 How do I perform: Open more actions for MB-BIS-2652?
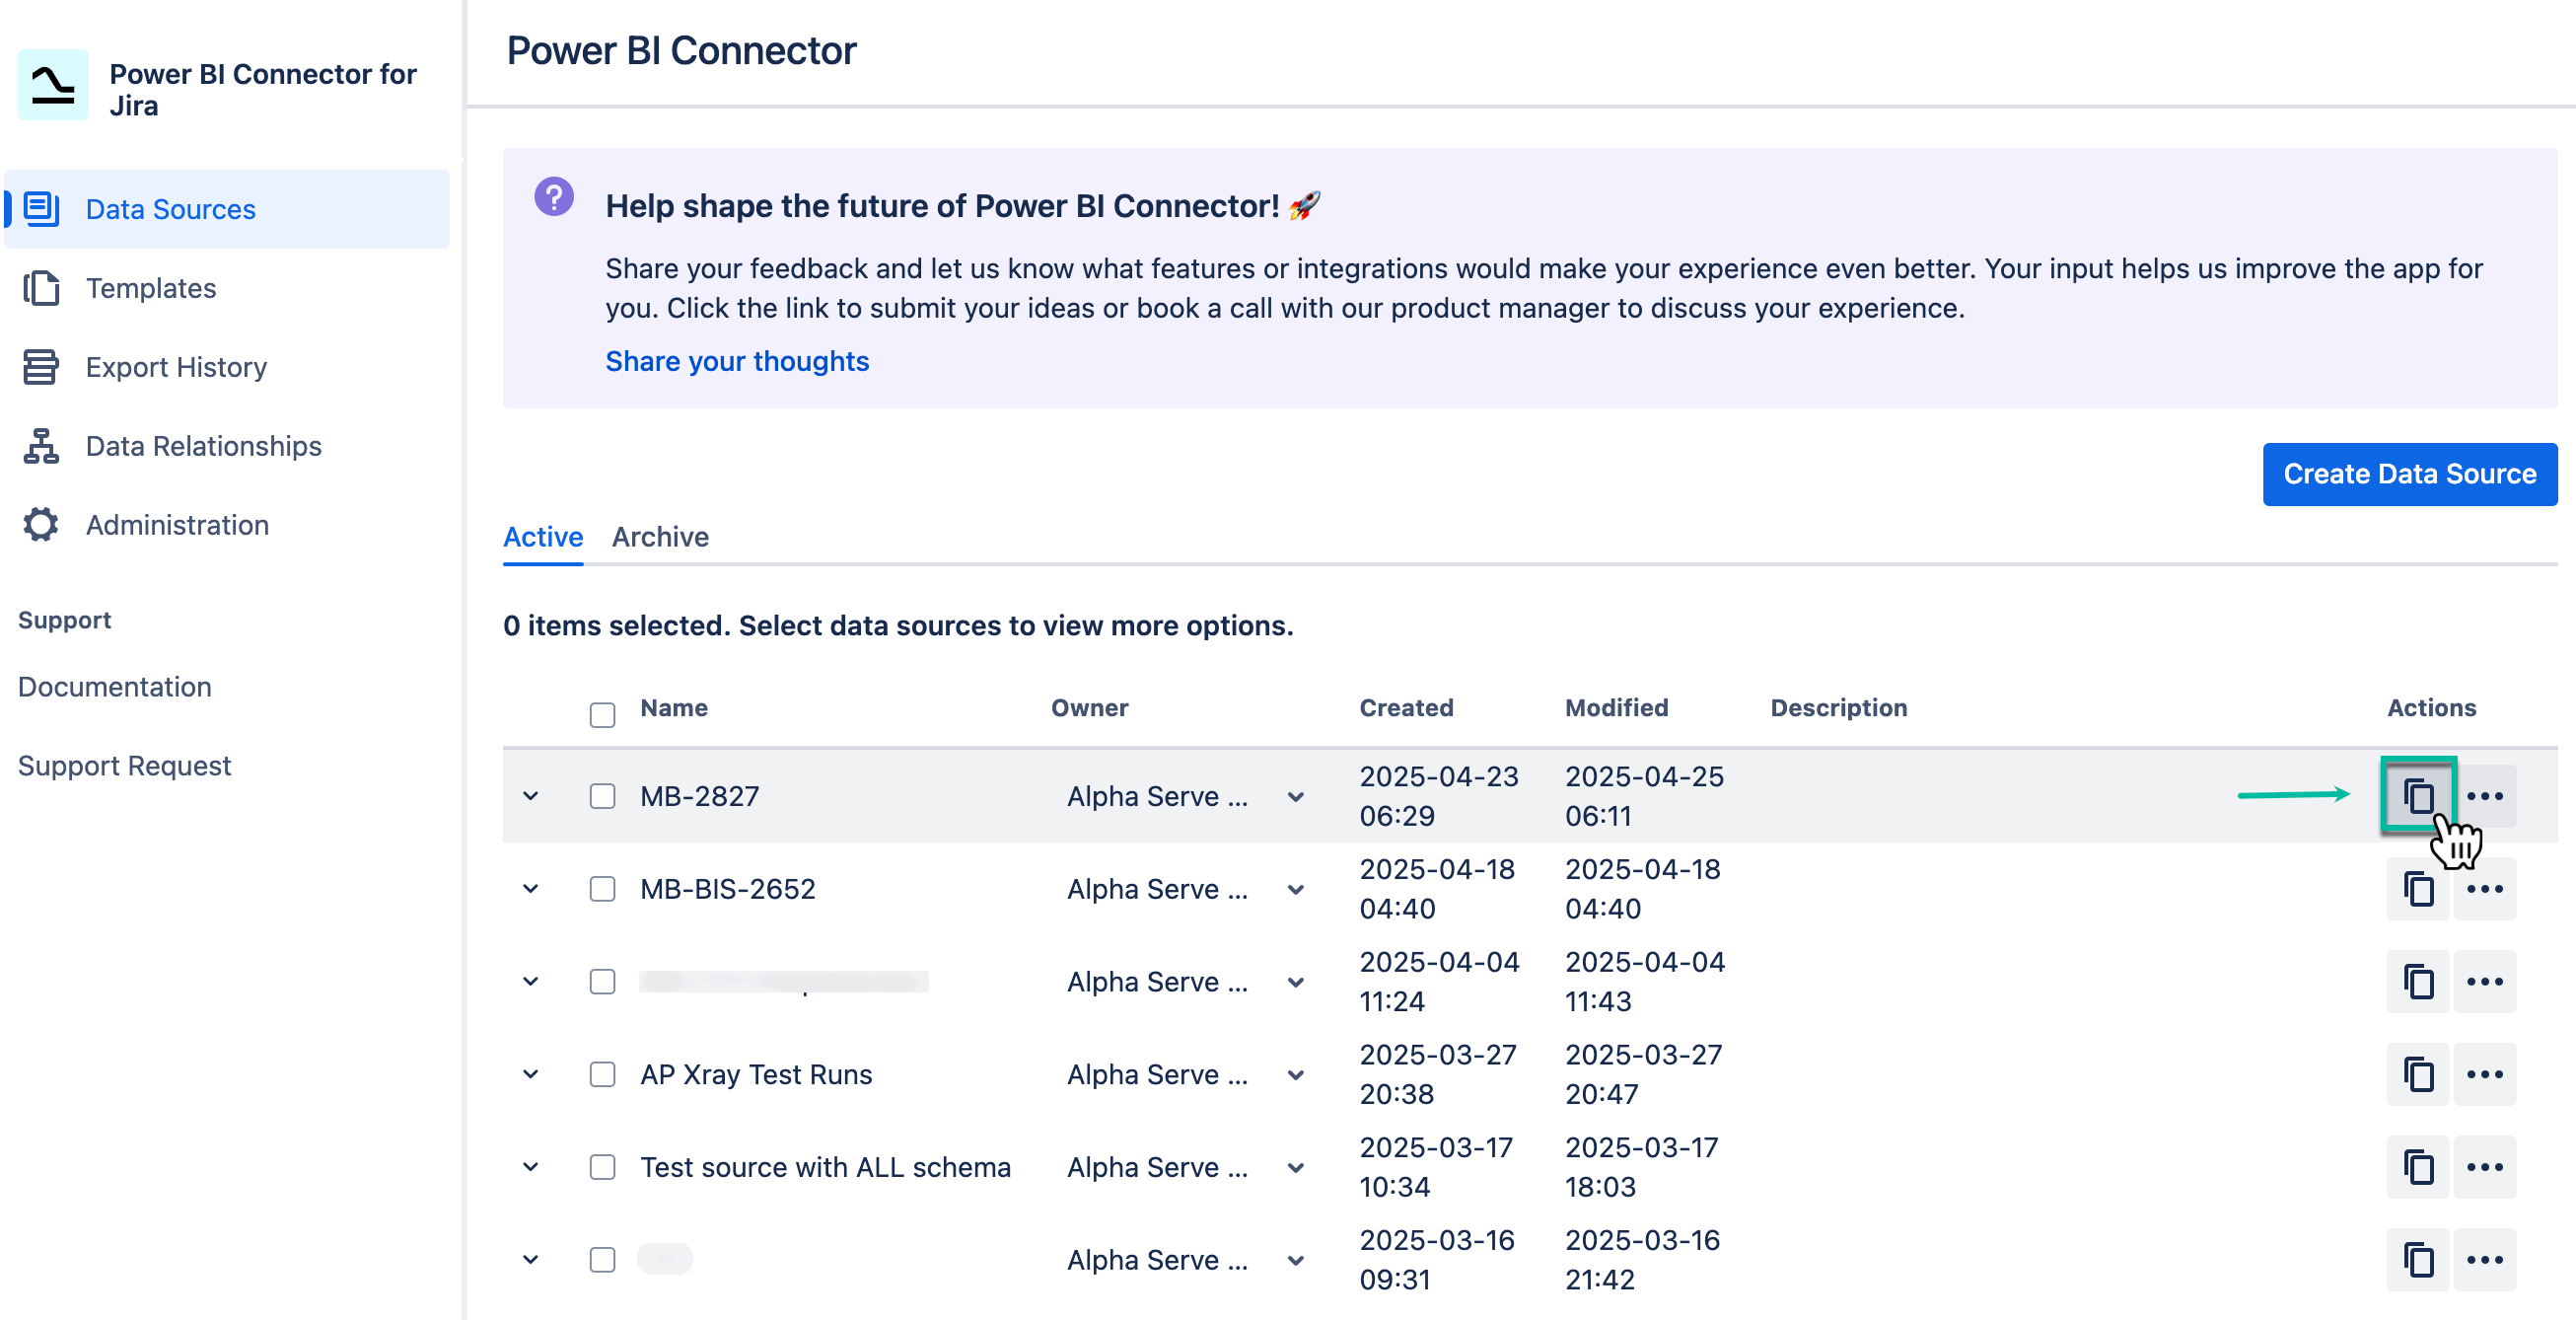2486,888
